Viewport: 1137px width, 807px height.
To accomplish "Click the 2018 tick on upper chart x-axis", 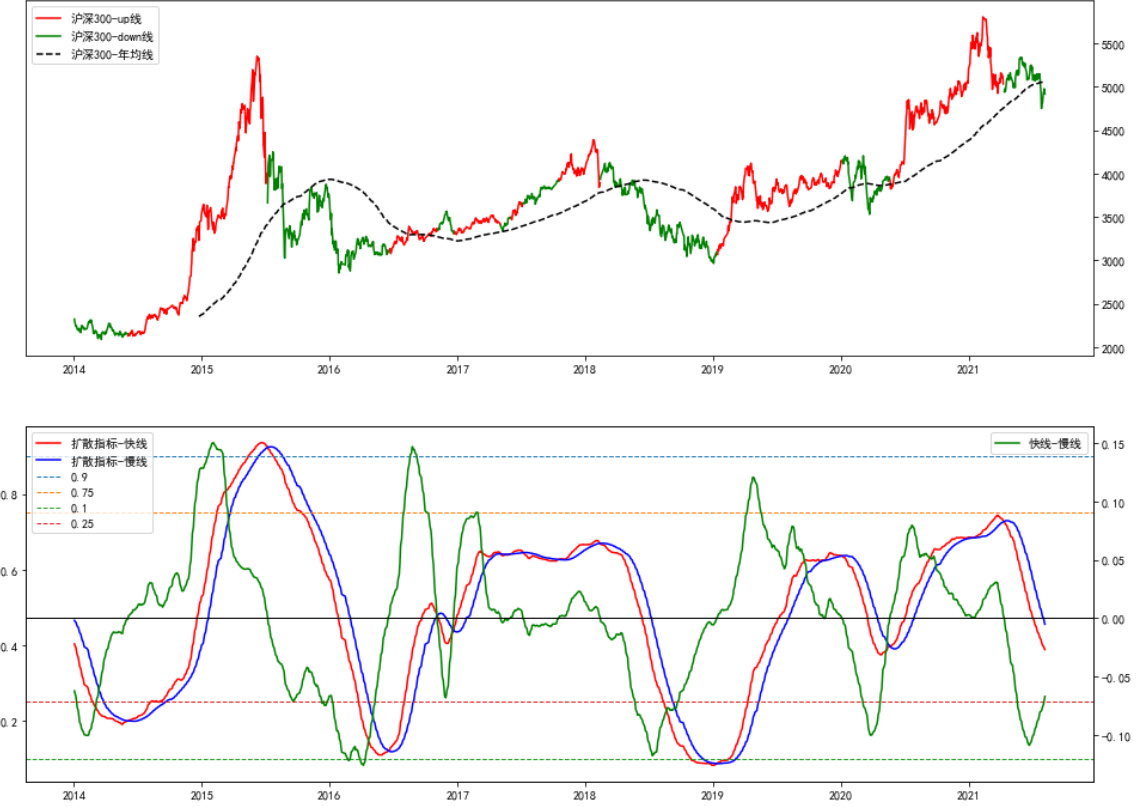I will (x=585, y=369).
